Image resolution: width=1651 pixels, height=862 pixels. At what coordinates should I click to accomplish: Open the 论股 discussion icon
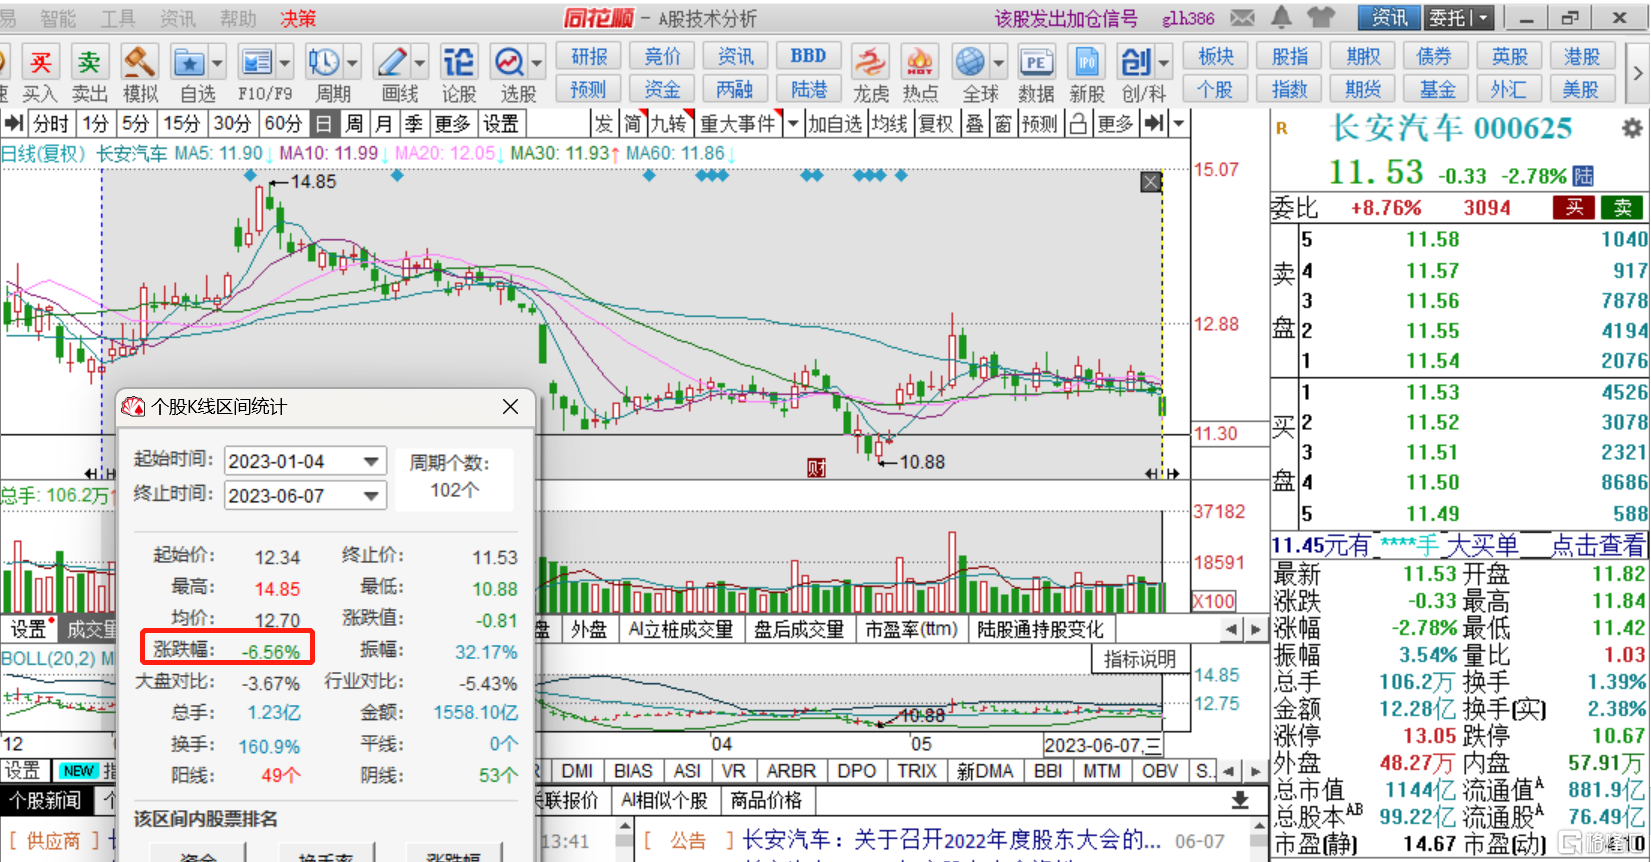click(458, 63)
